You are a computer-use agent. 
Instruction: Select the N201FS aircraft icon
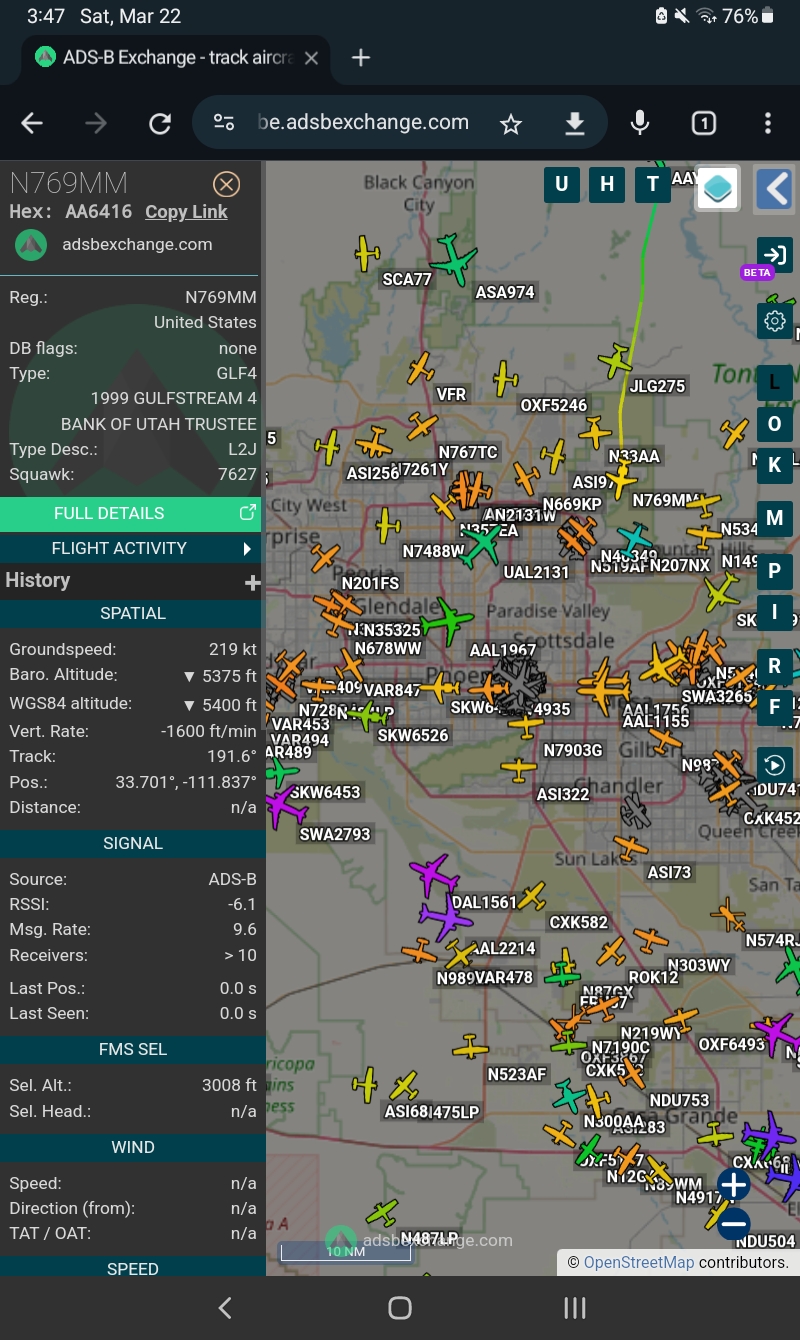[325, 558]
